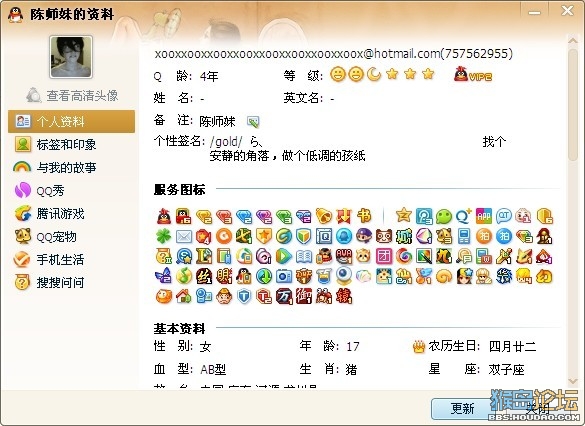Click the profile avatar photo
Image resolution: width=585 pixels, height=426 pixels.
click(71, 57)
